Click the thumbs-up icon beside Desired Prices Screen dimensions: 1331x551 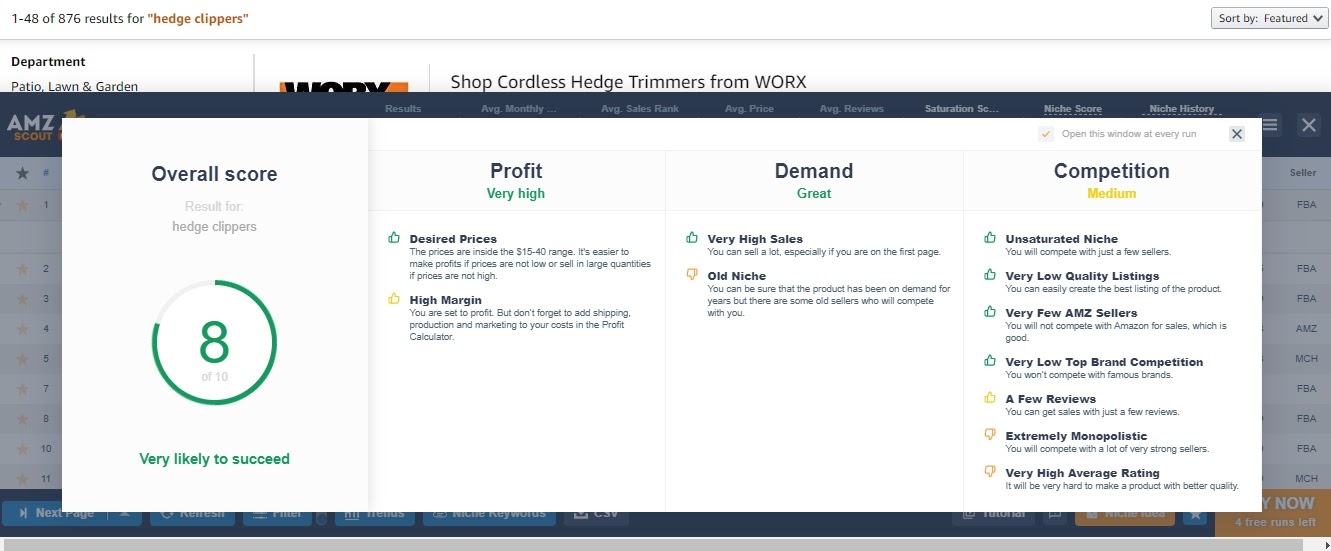[394, 238]
